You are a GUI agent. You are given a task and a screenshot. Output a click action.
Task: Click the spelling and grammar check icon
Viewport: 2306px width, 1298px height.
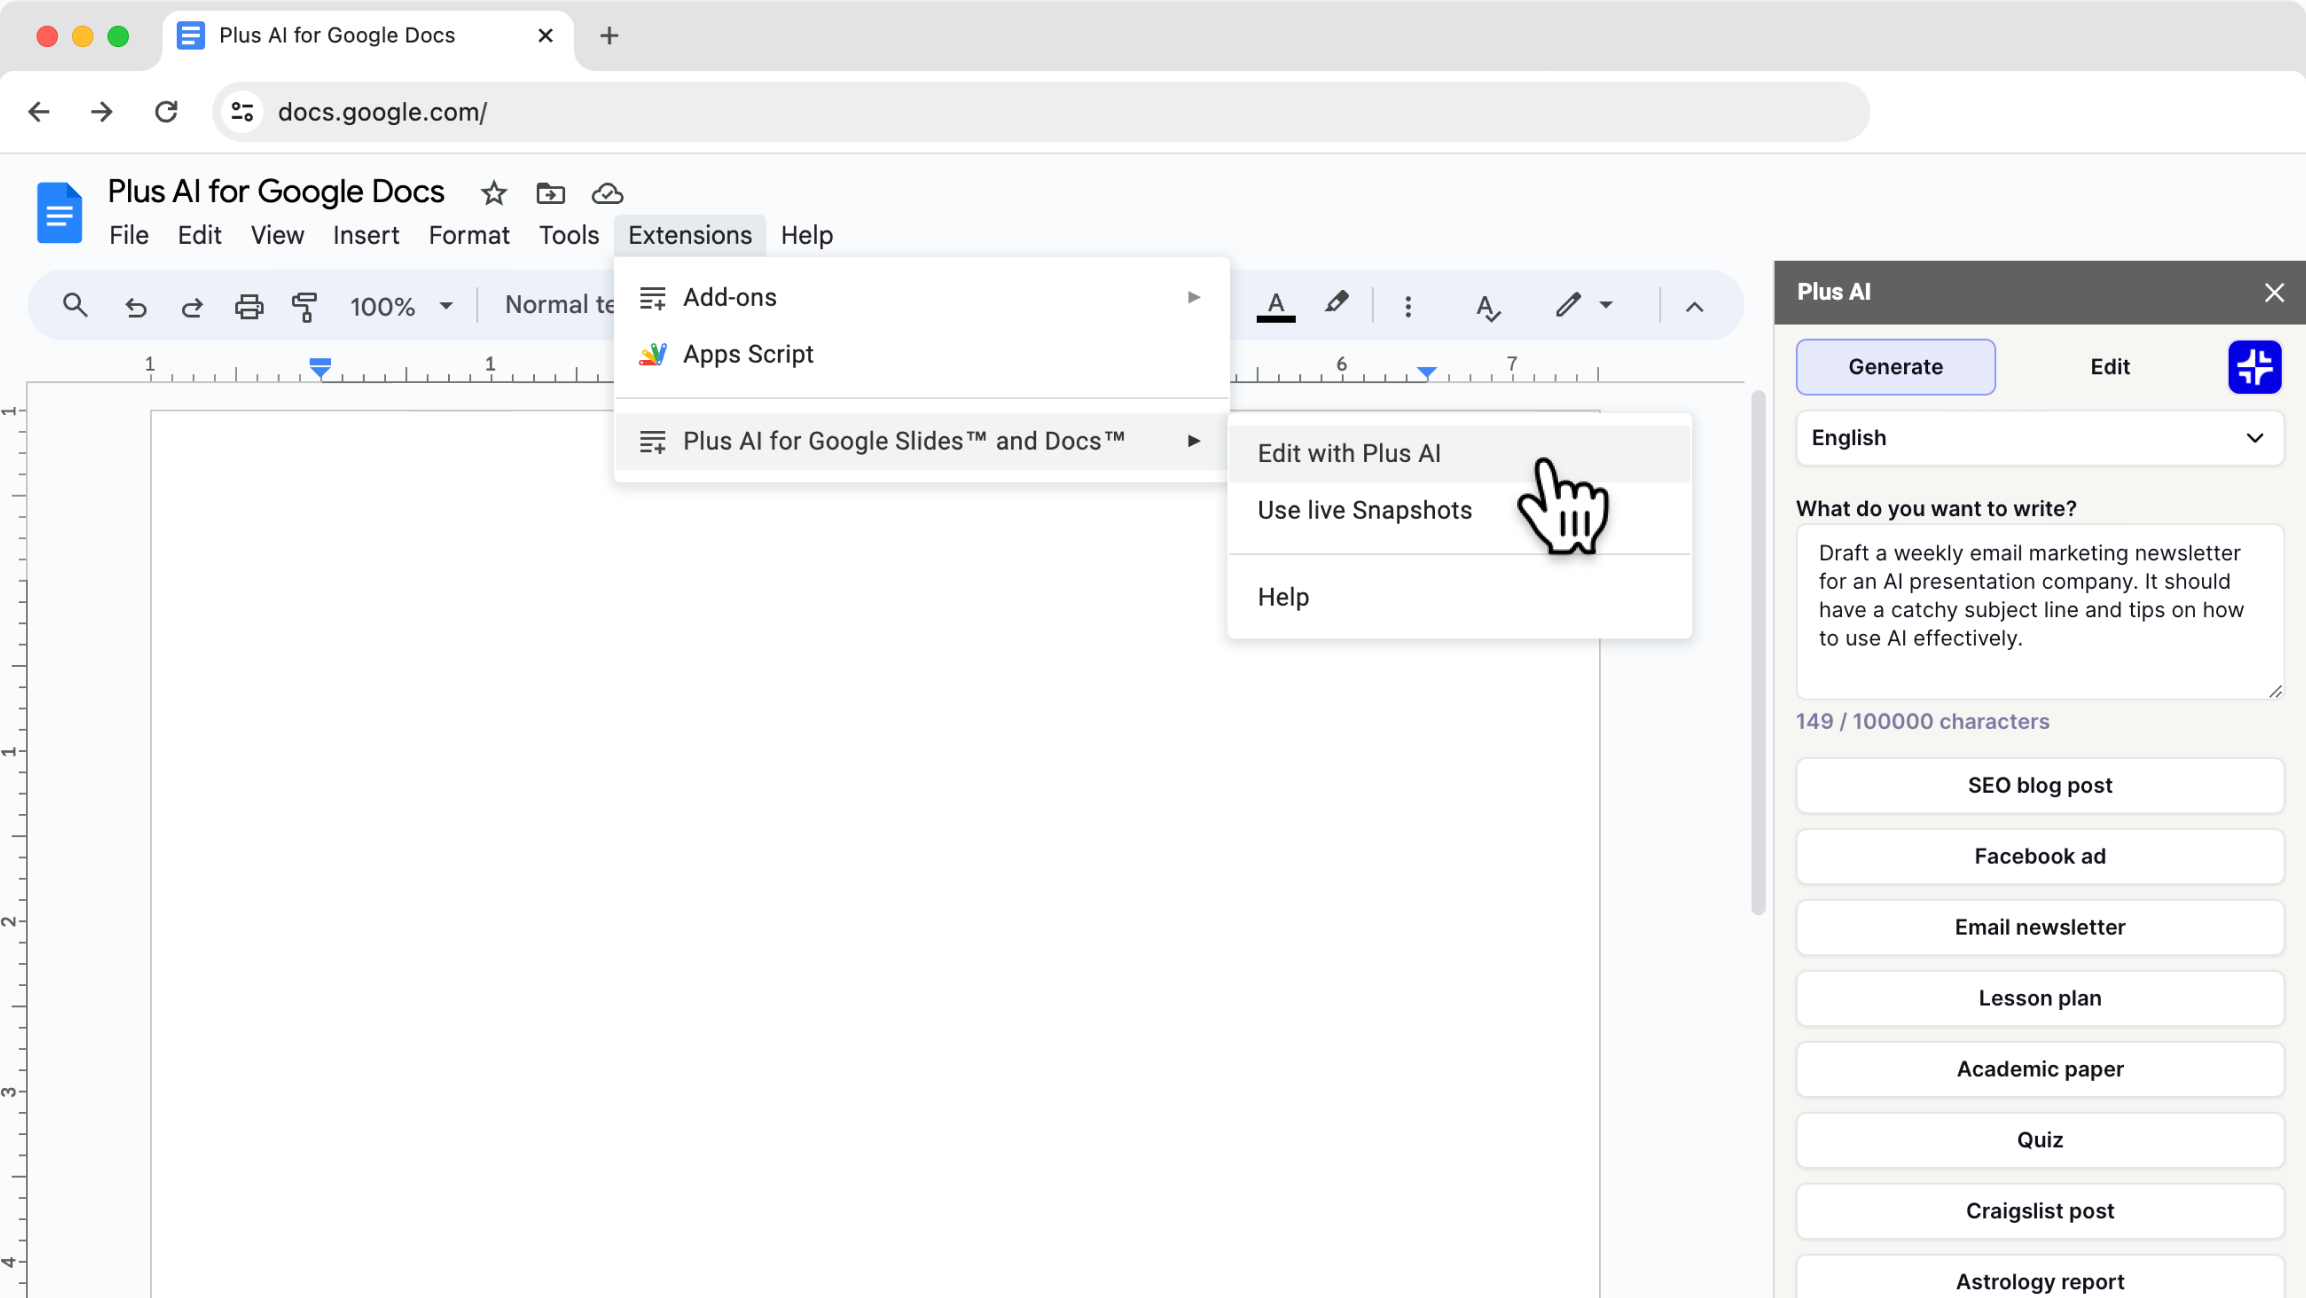(1487, 306)
